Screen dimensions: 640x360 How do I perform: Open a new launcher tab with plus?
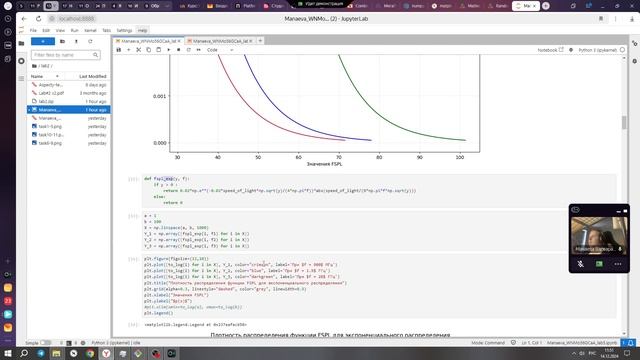coord(260,41)
